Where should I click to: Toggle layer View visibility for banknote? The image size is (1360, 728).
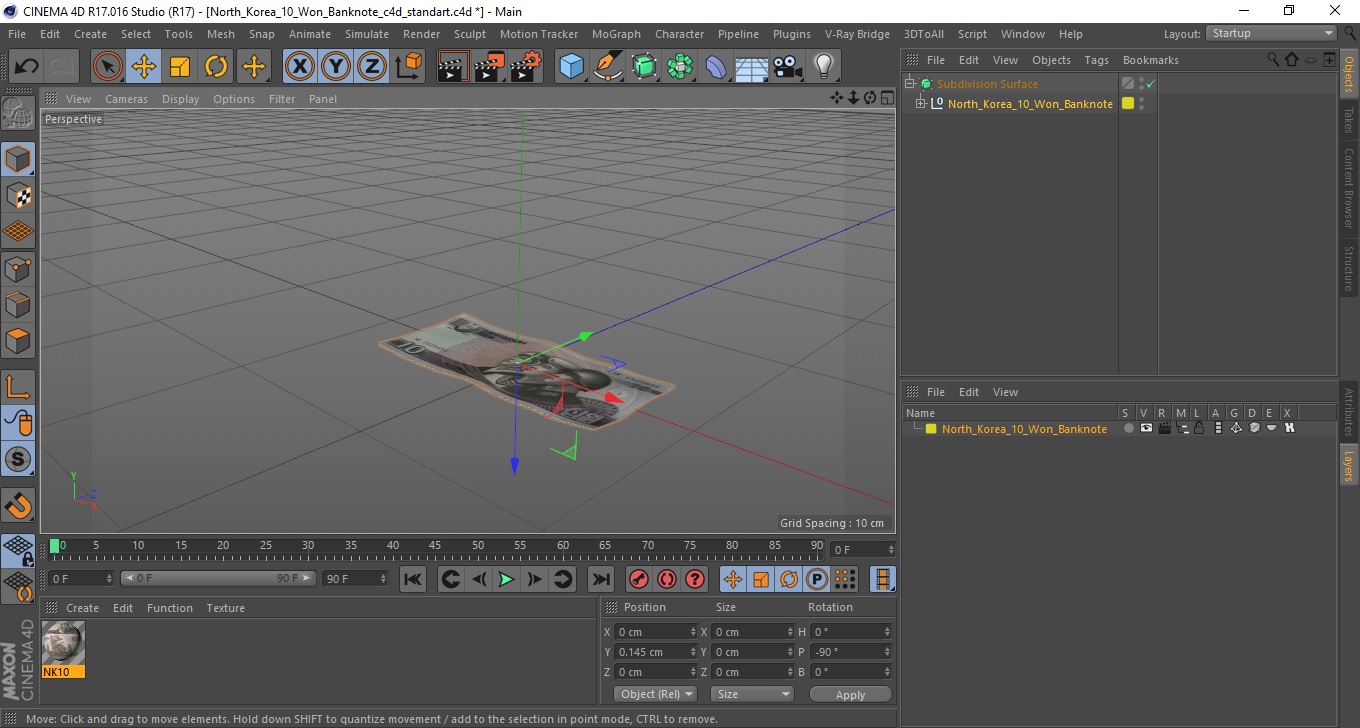tap(1146, 428)
